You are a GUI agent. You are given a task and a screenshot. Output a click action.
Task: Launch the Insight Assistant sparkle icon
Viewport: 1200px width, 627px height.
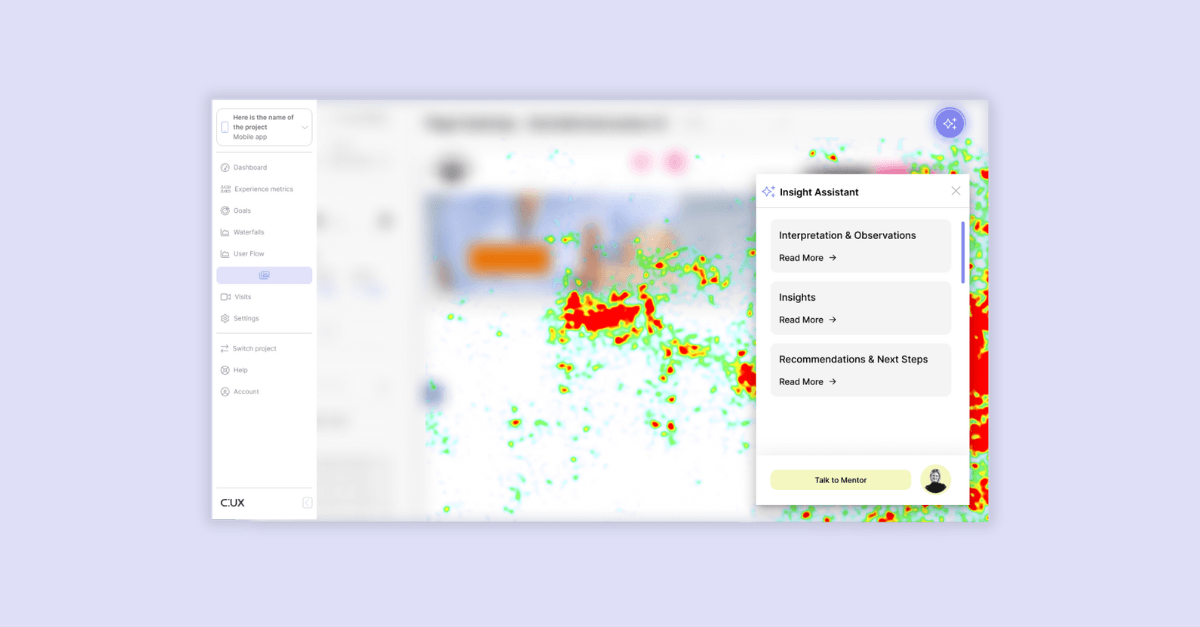tap(948, 122)
